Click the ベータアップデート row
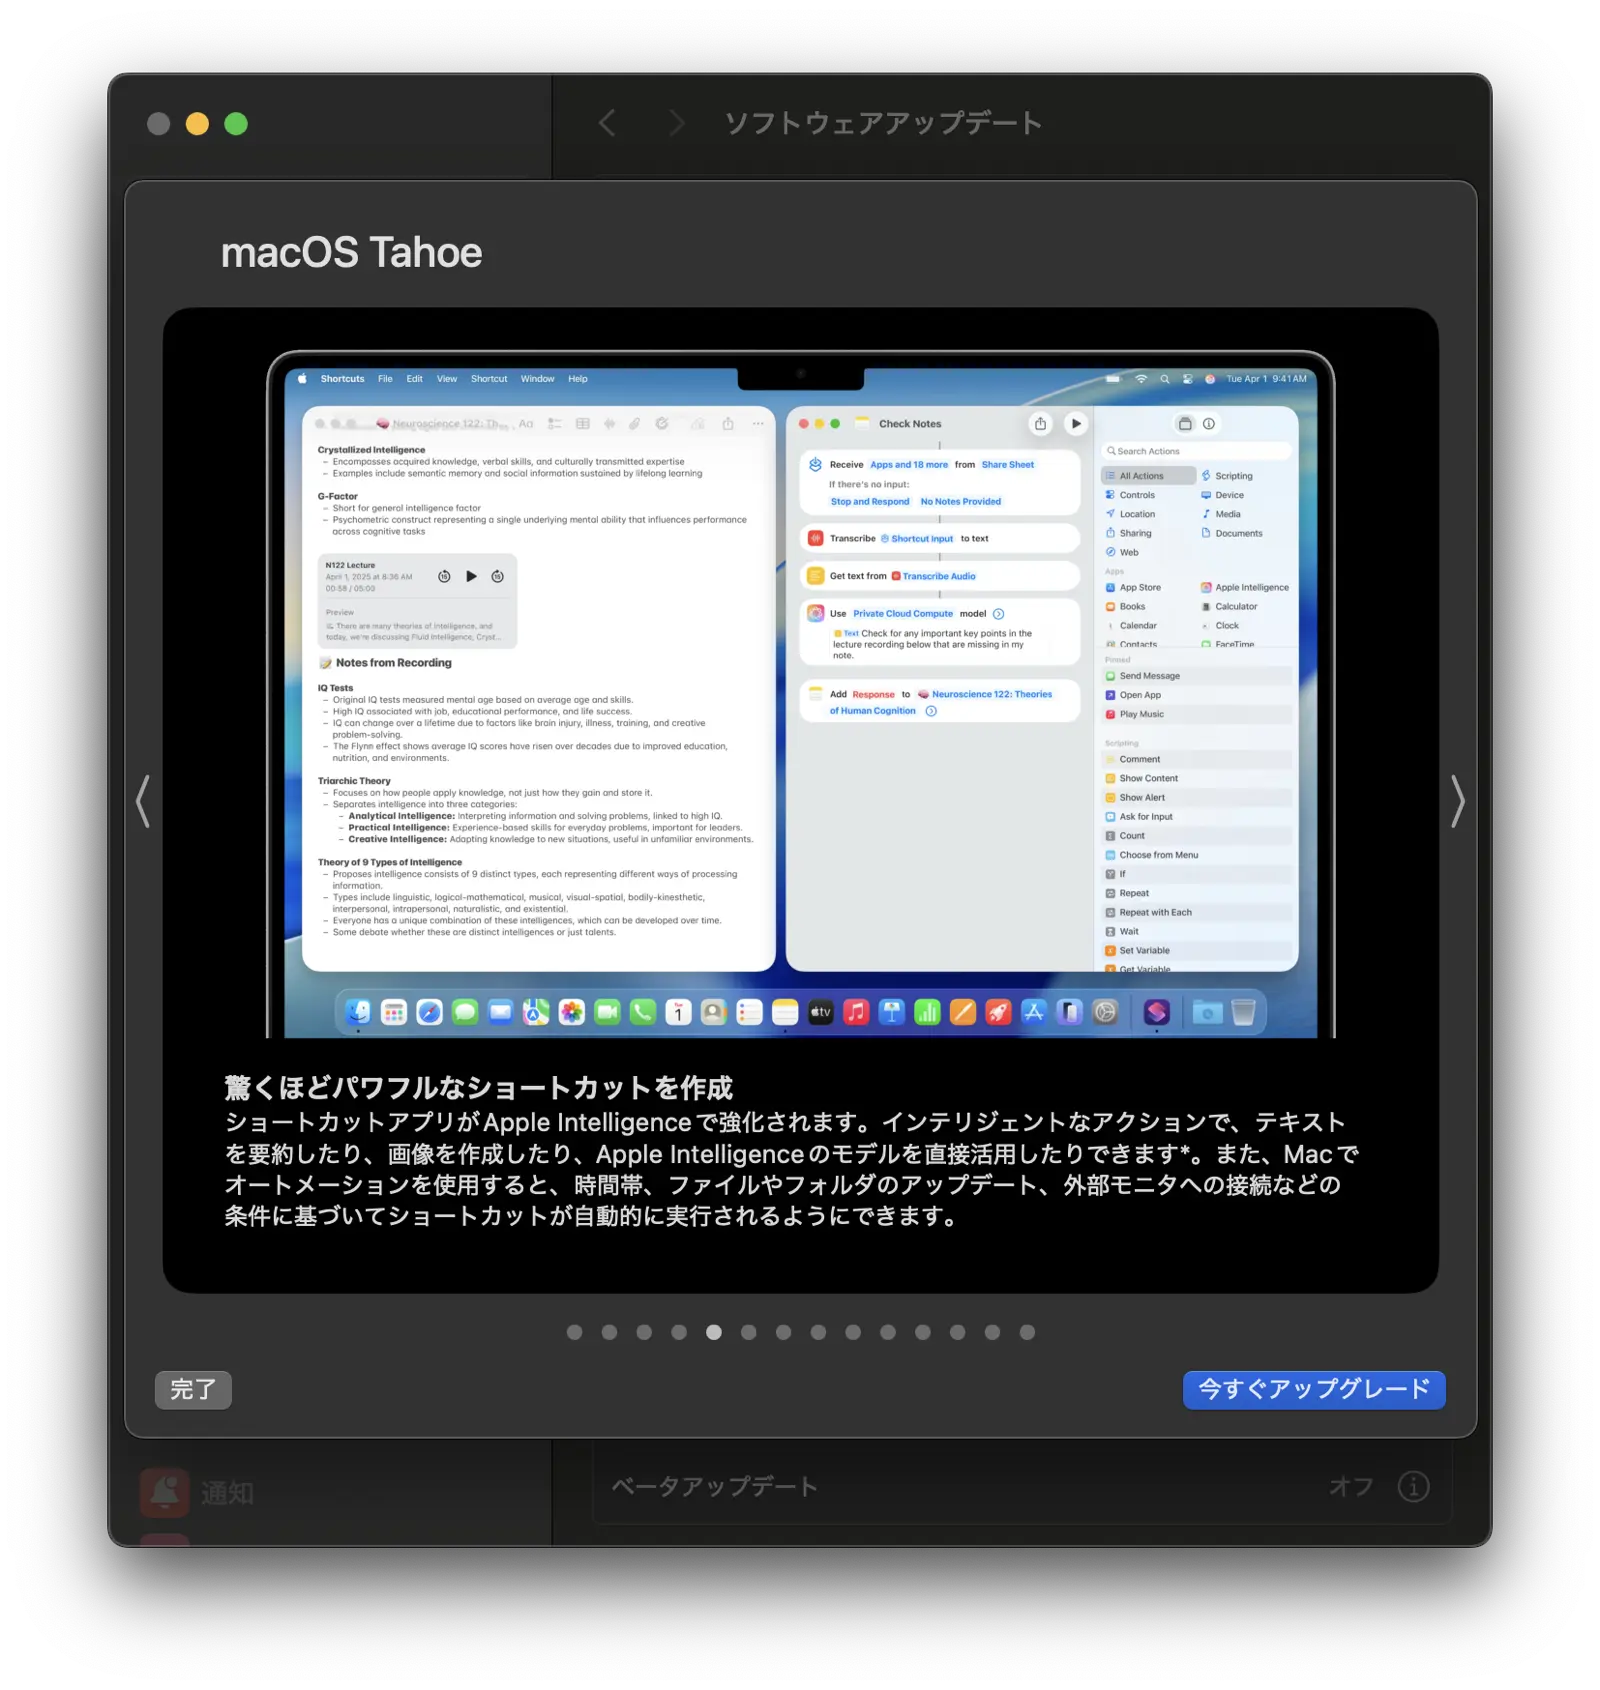This screenshot has height=1690, width=1600. point(1021,1487)
